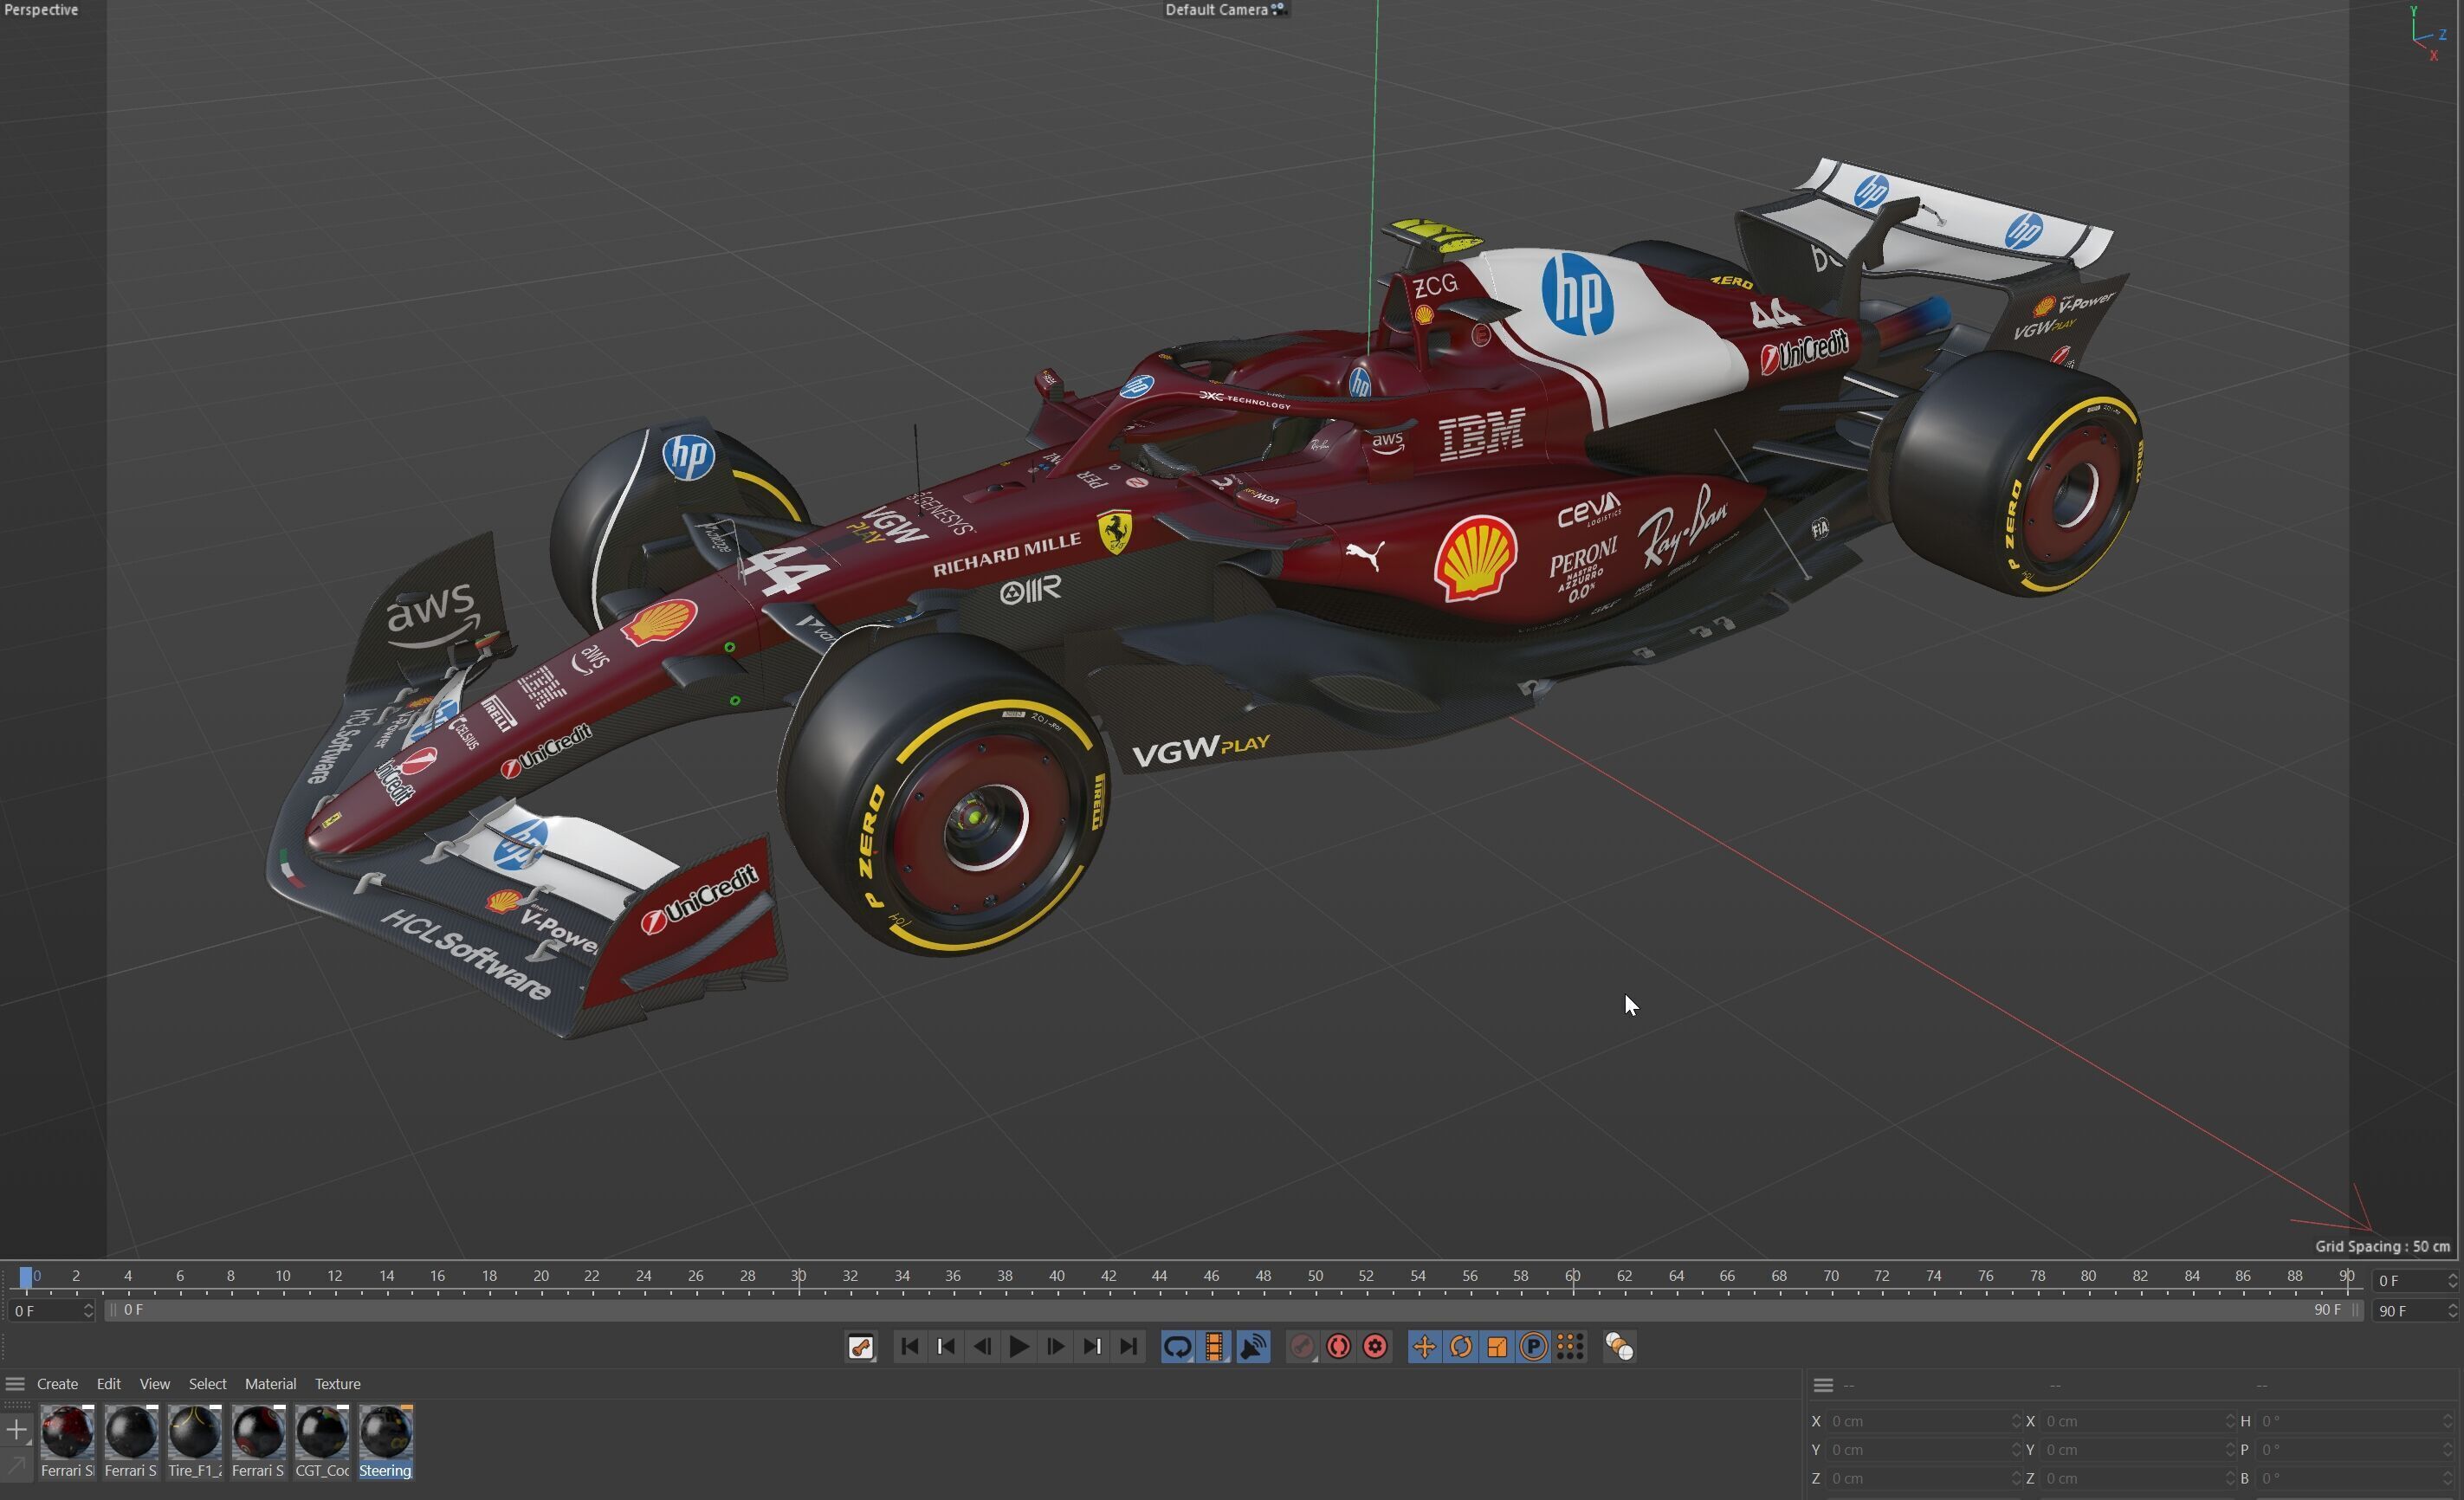Open the View menu
This screenshot has width=2464, height=1500.
[154, 1384]
